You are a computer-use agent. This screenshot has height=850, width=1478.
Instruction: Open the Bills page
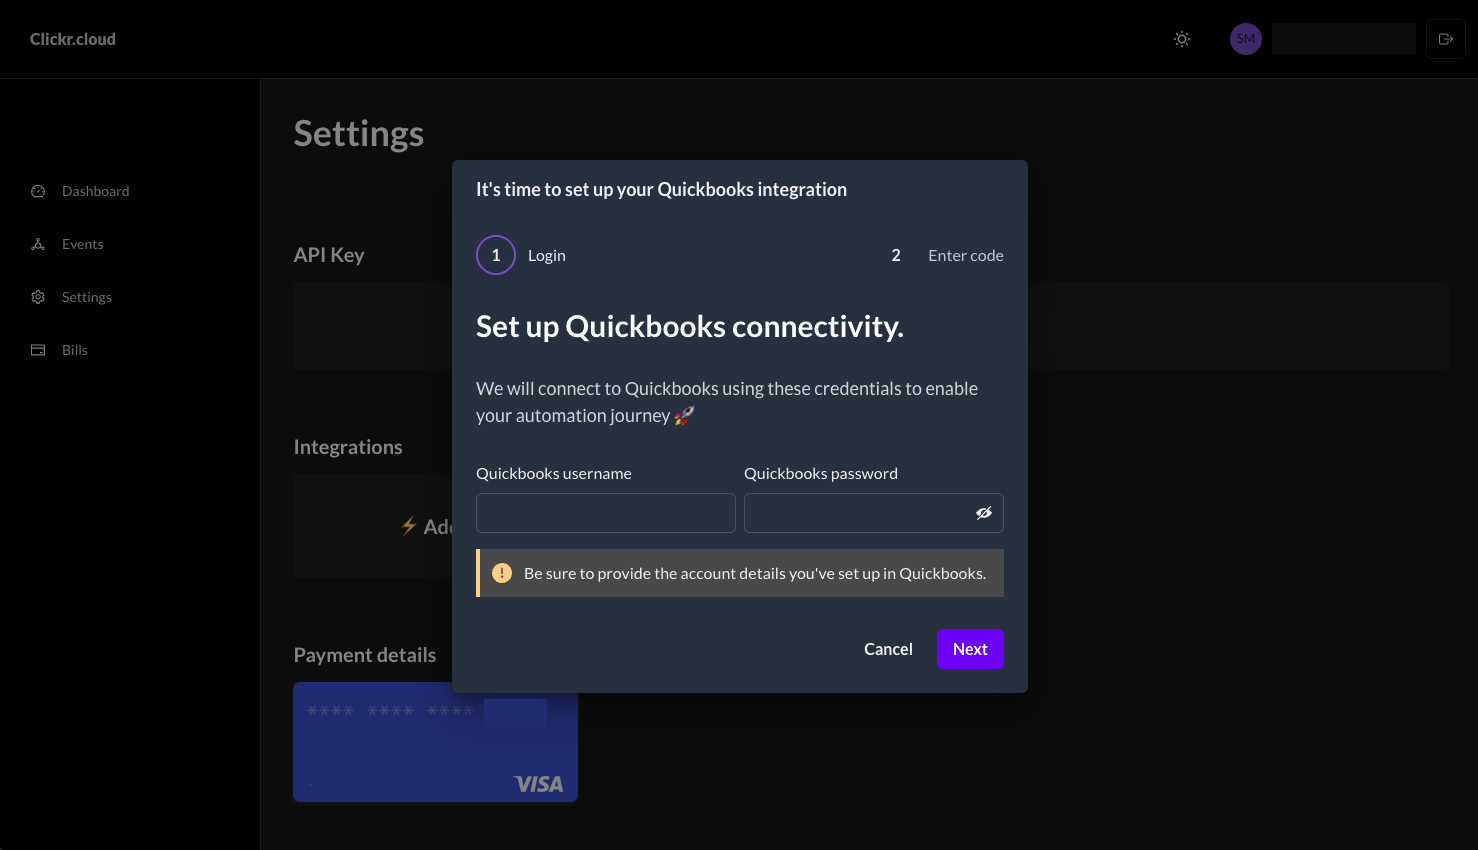click(x=75, y=350)
